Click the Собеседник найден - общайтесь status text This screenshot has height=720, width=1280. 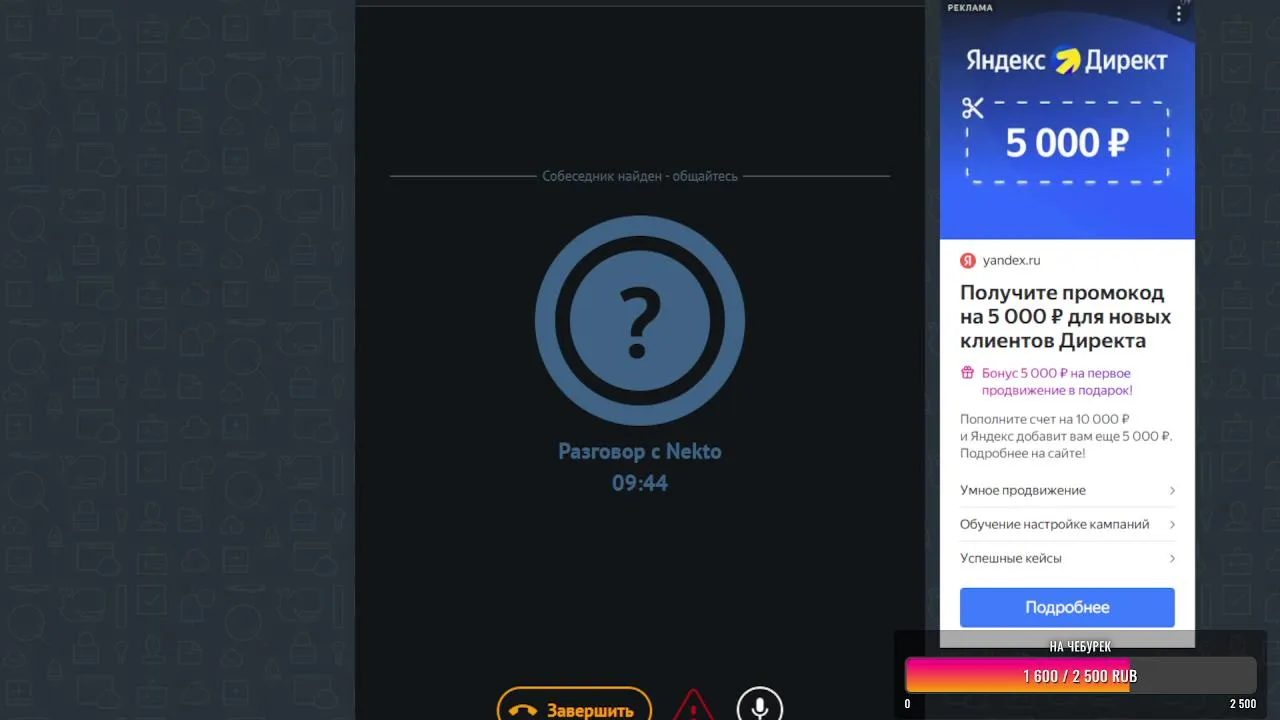640,176
